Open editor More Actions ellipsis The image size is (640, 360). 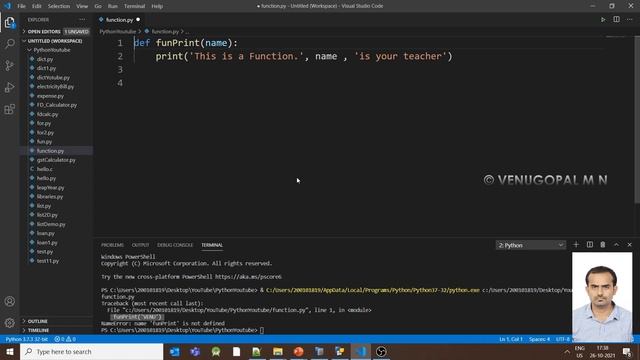629,20
